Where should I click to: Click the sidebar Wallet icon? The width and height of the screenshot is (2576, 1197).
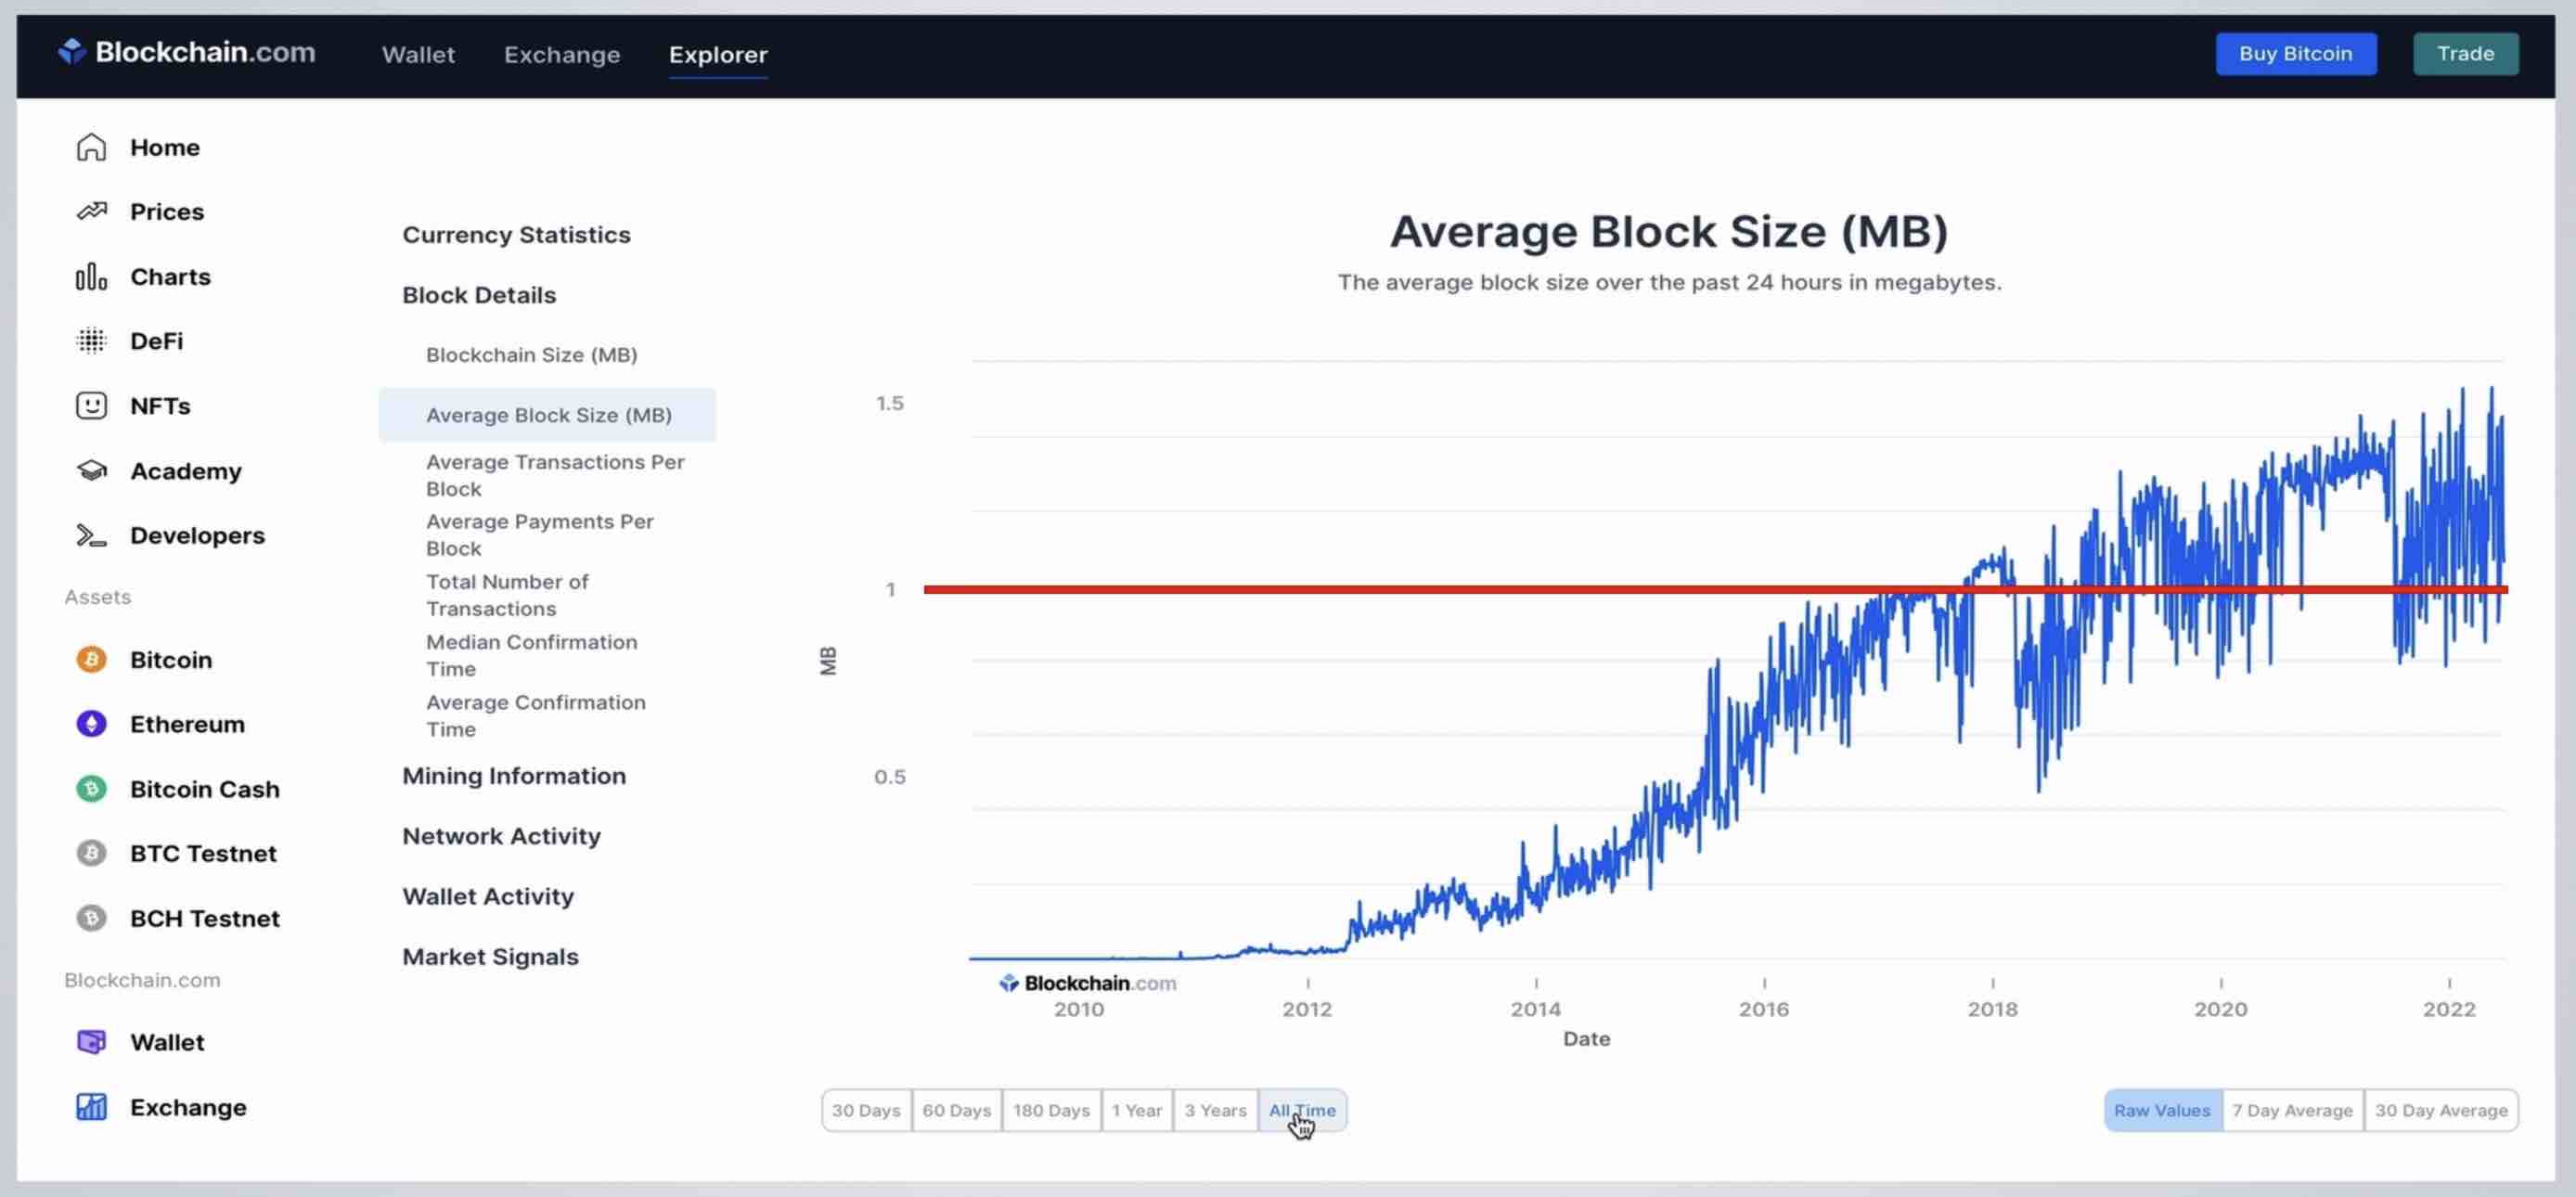point(91,1041)
